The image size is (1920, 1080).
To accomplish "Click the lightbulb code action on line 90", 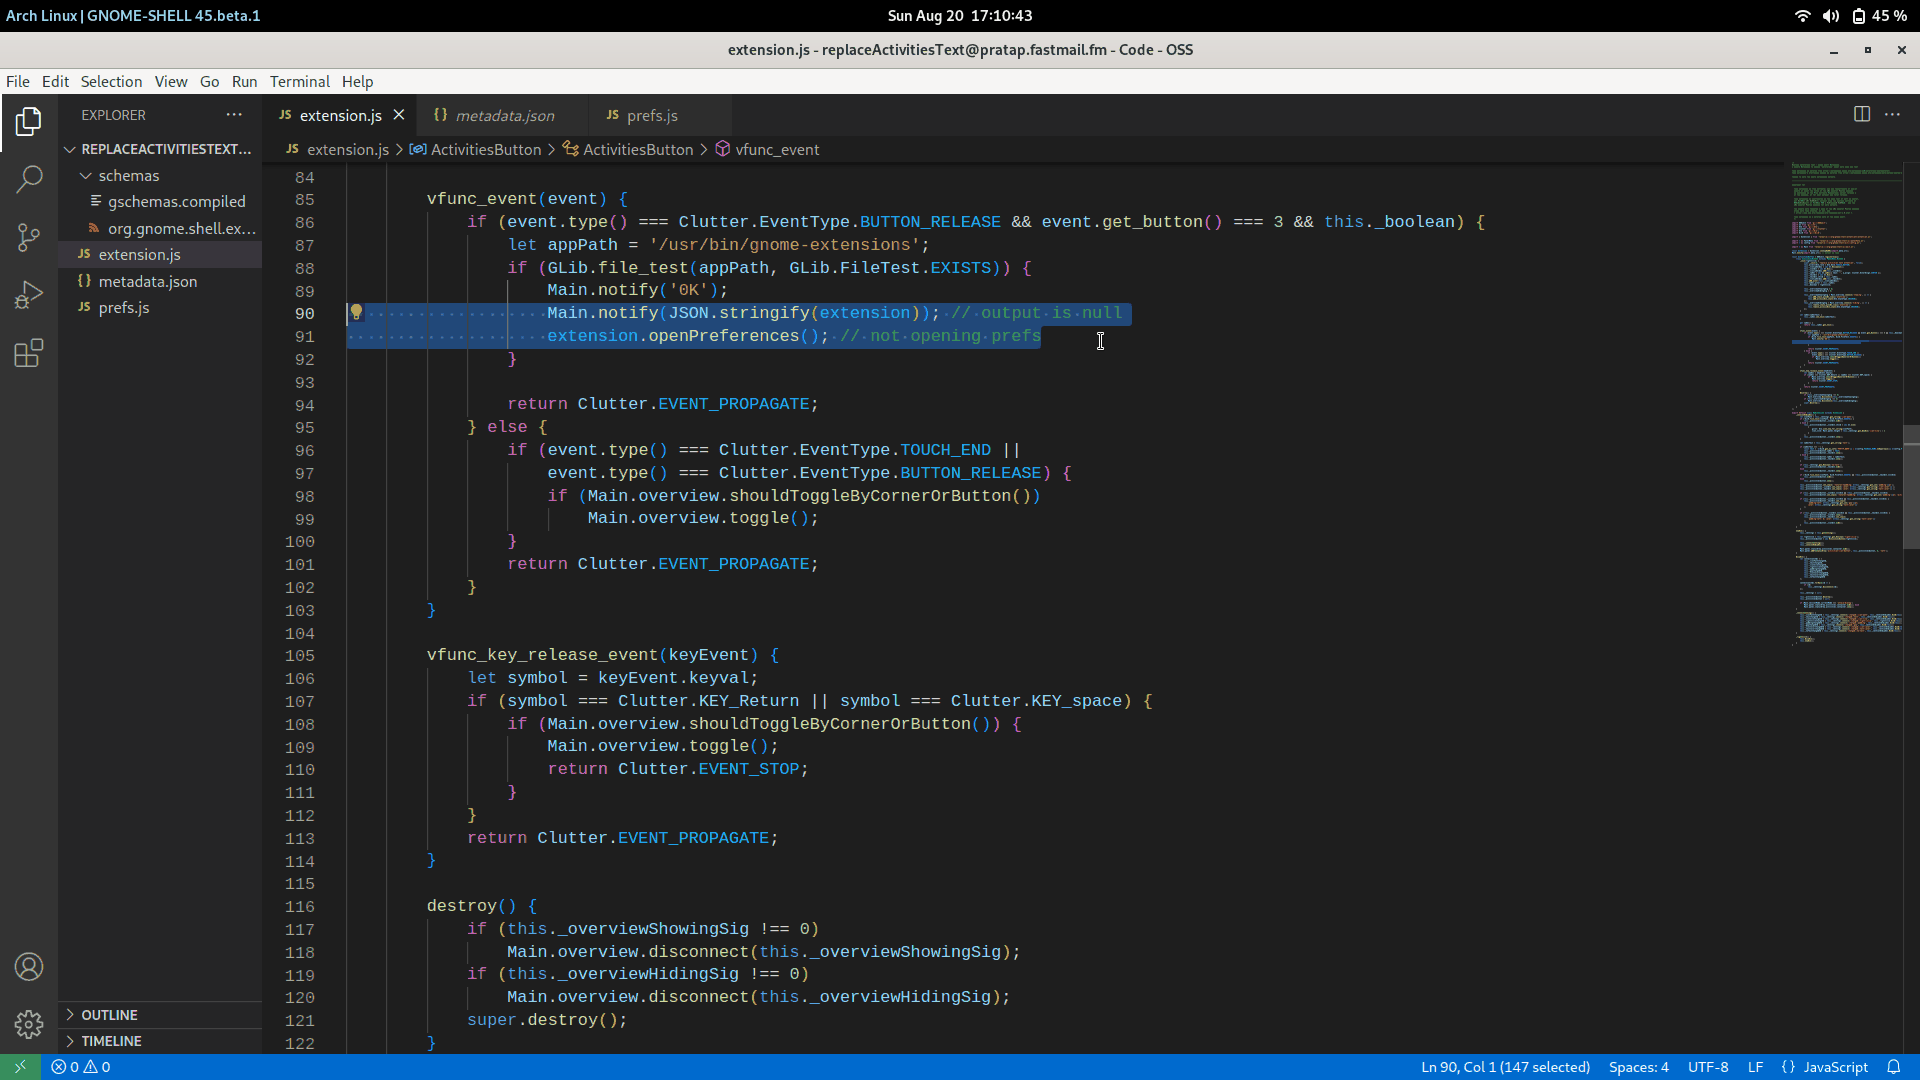I will pos(356,313).
